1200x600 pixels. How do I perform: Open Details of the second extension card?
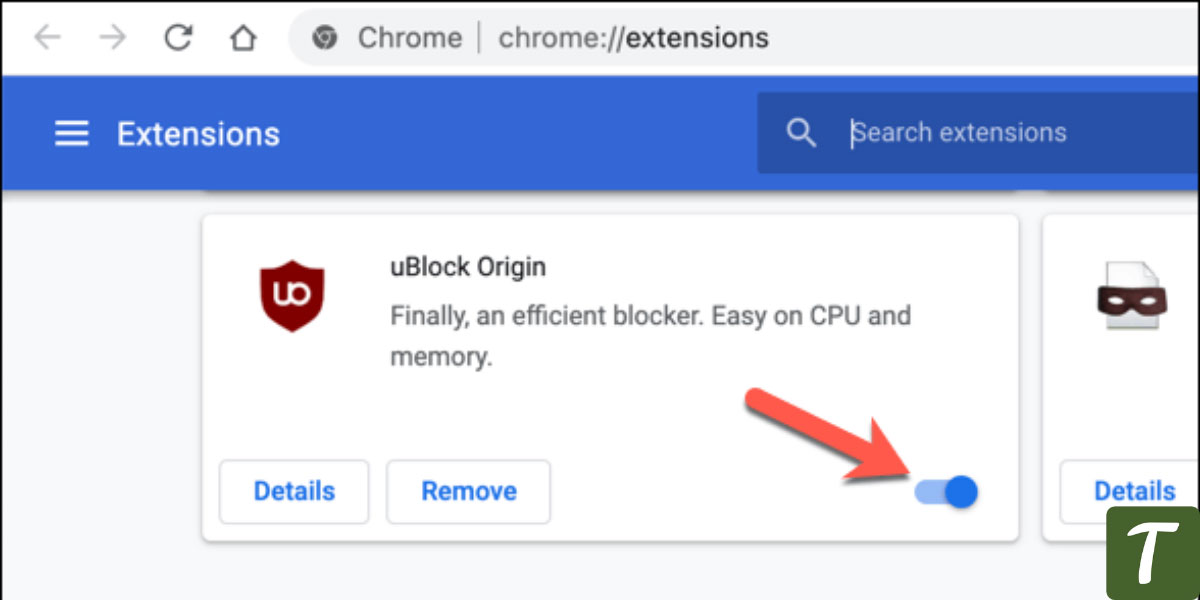click(x=1134, y=491)
